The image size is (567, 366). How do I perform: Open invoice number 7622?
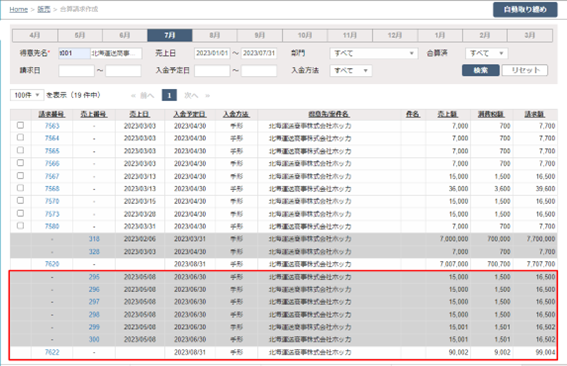tap(52, 352)
